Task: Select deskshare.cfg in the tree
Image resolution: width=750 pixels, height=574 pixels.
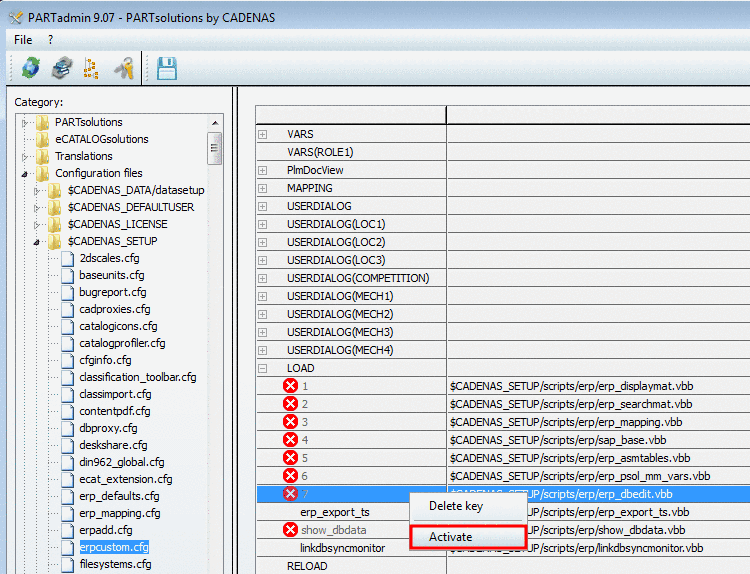Action: [x=113, y=445]
